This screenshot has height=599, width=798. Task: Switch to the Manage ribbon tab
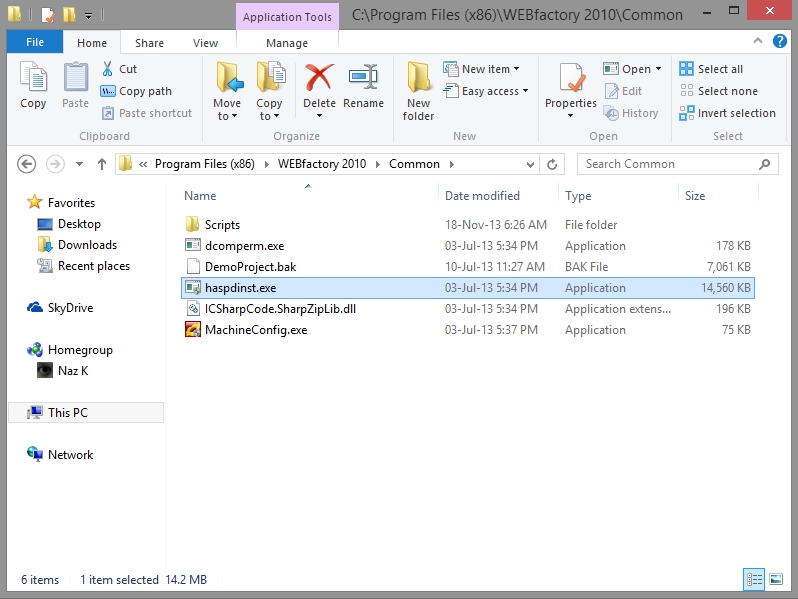287,43
